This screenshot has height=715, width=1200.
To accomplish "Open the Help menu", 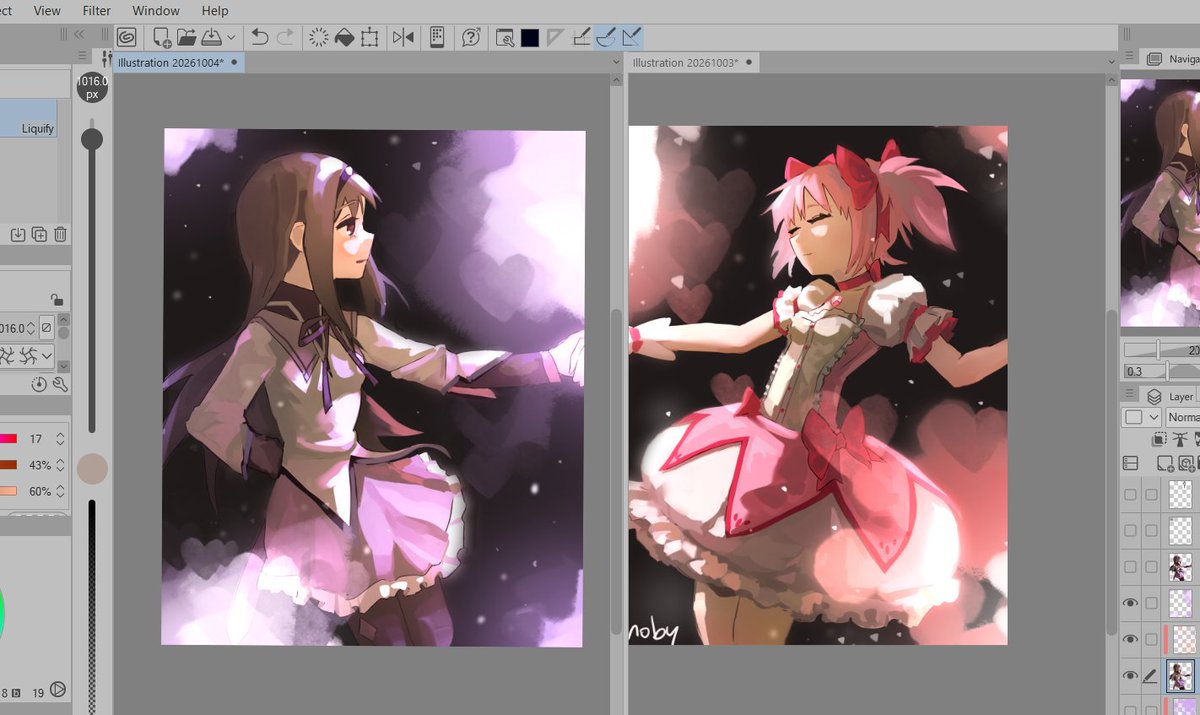I will (x=215, y=11).
